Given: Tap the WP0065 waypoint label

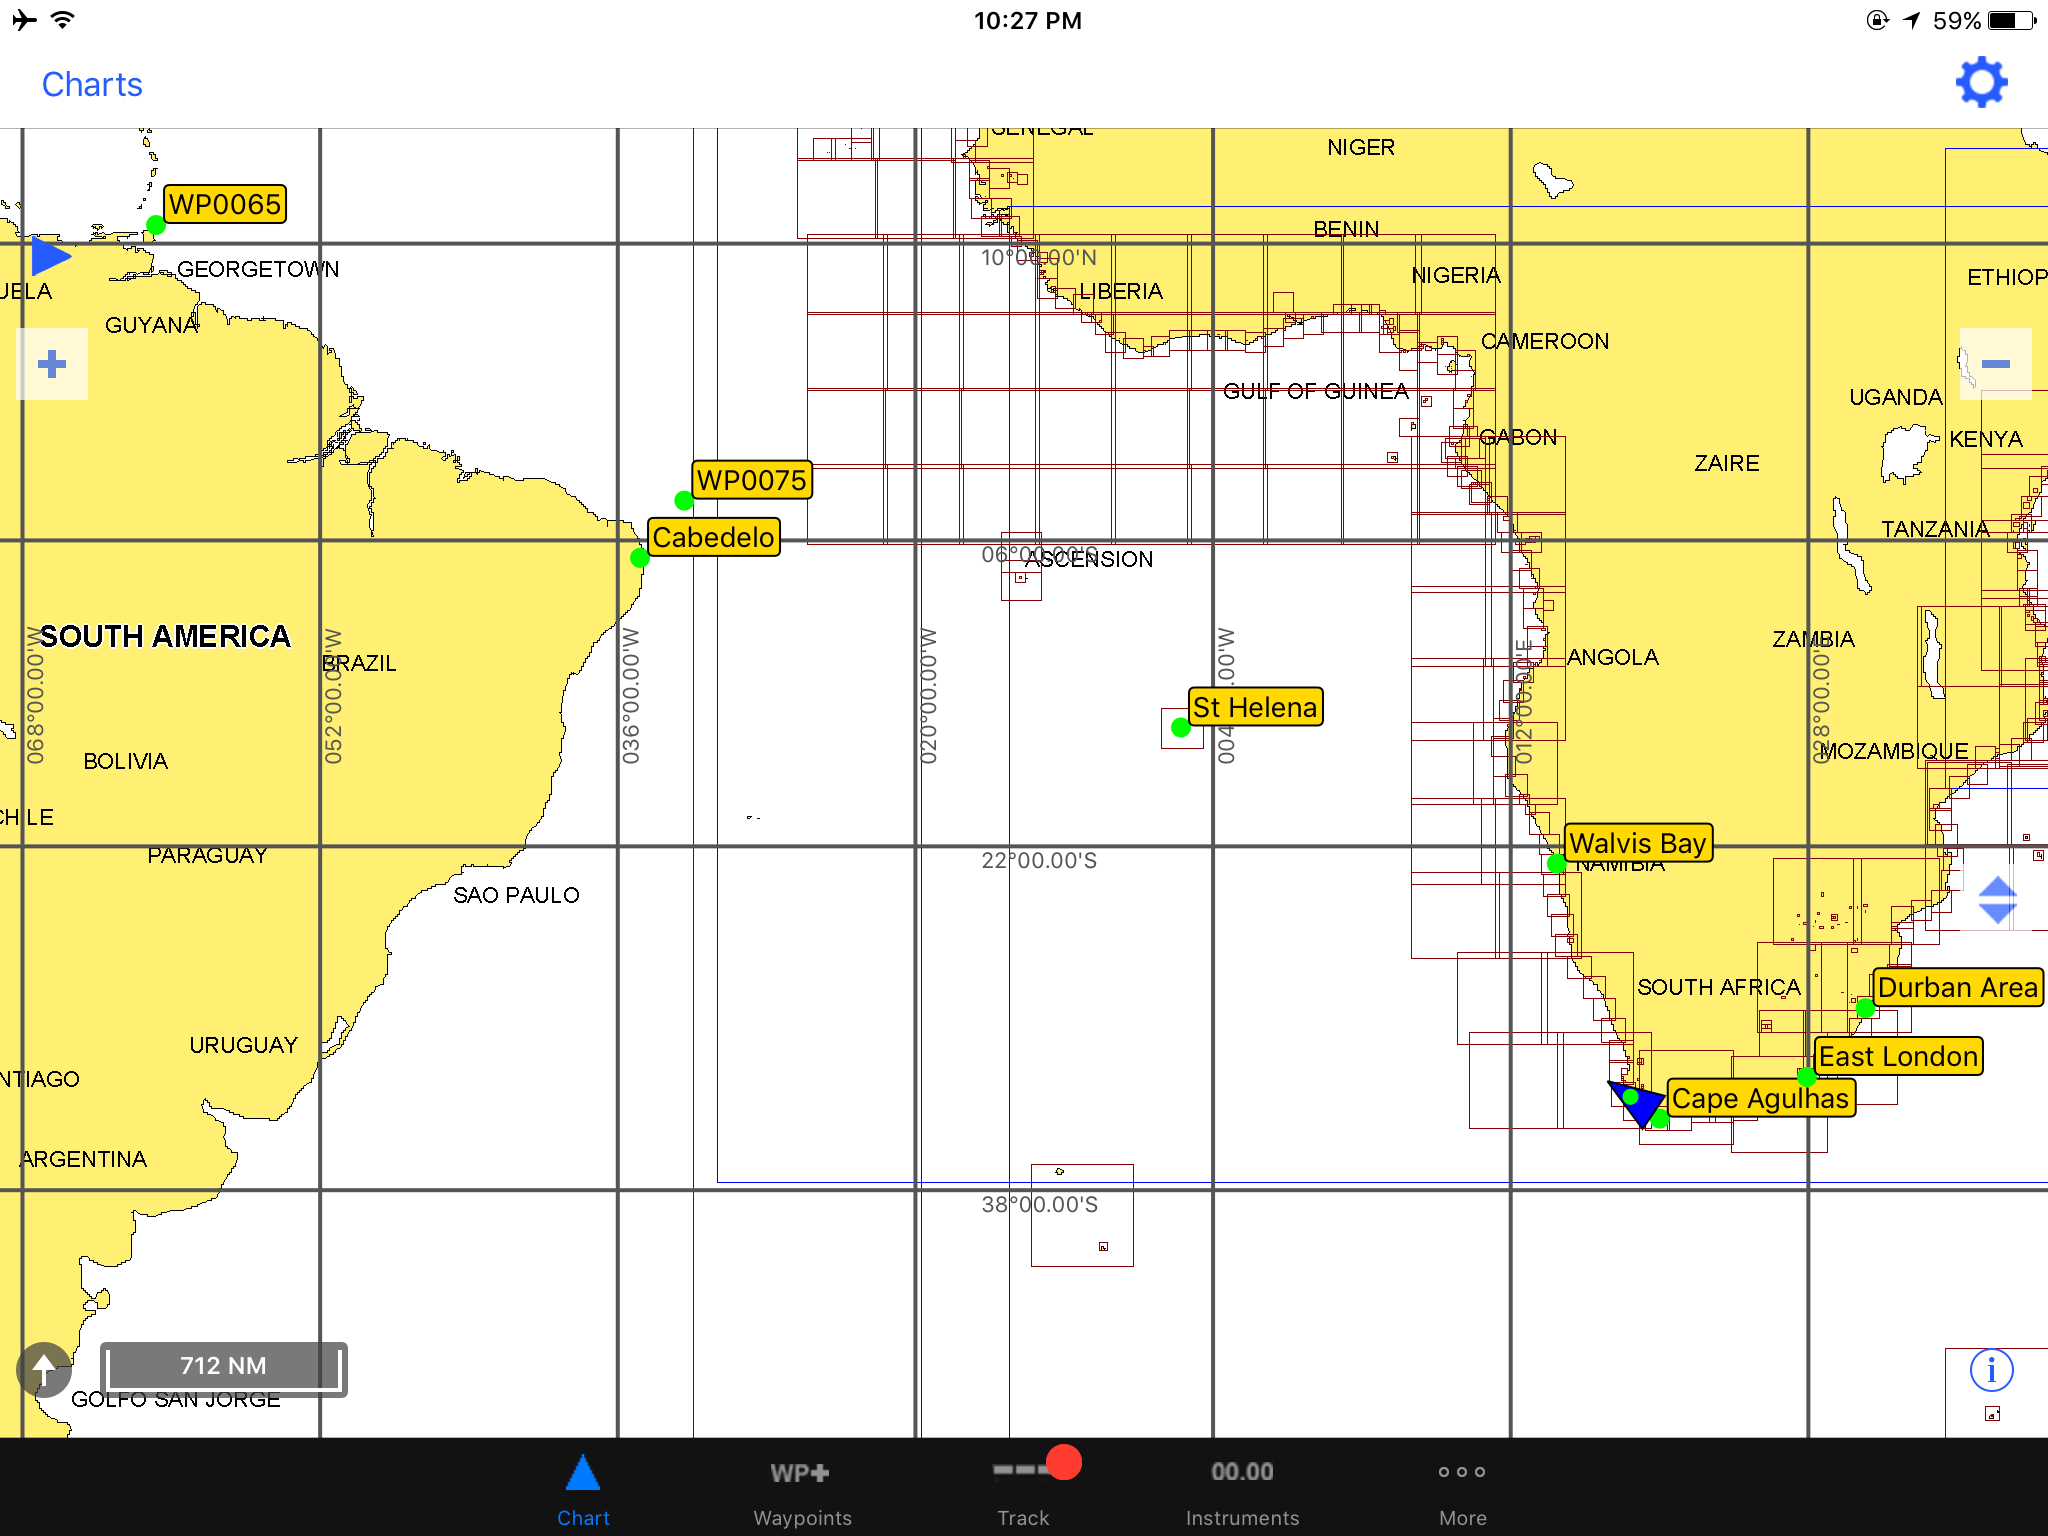Looking at the screenshot, I should pos(225,204).
